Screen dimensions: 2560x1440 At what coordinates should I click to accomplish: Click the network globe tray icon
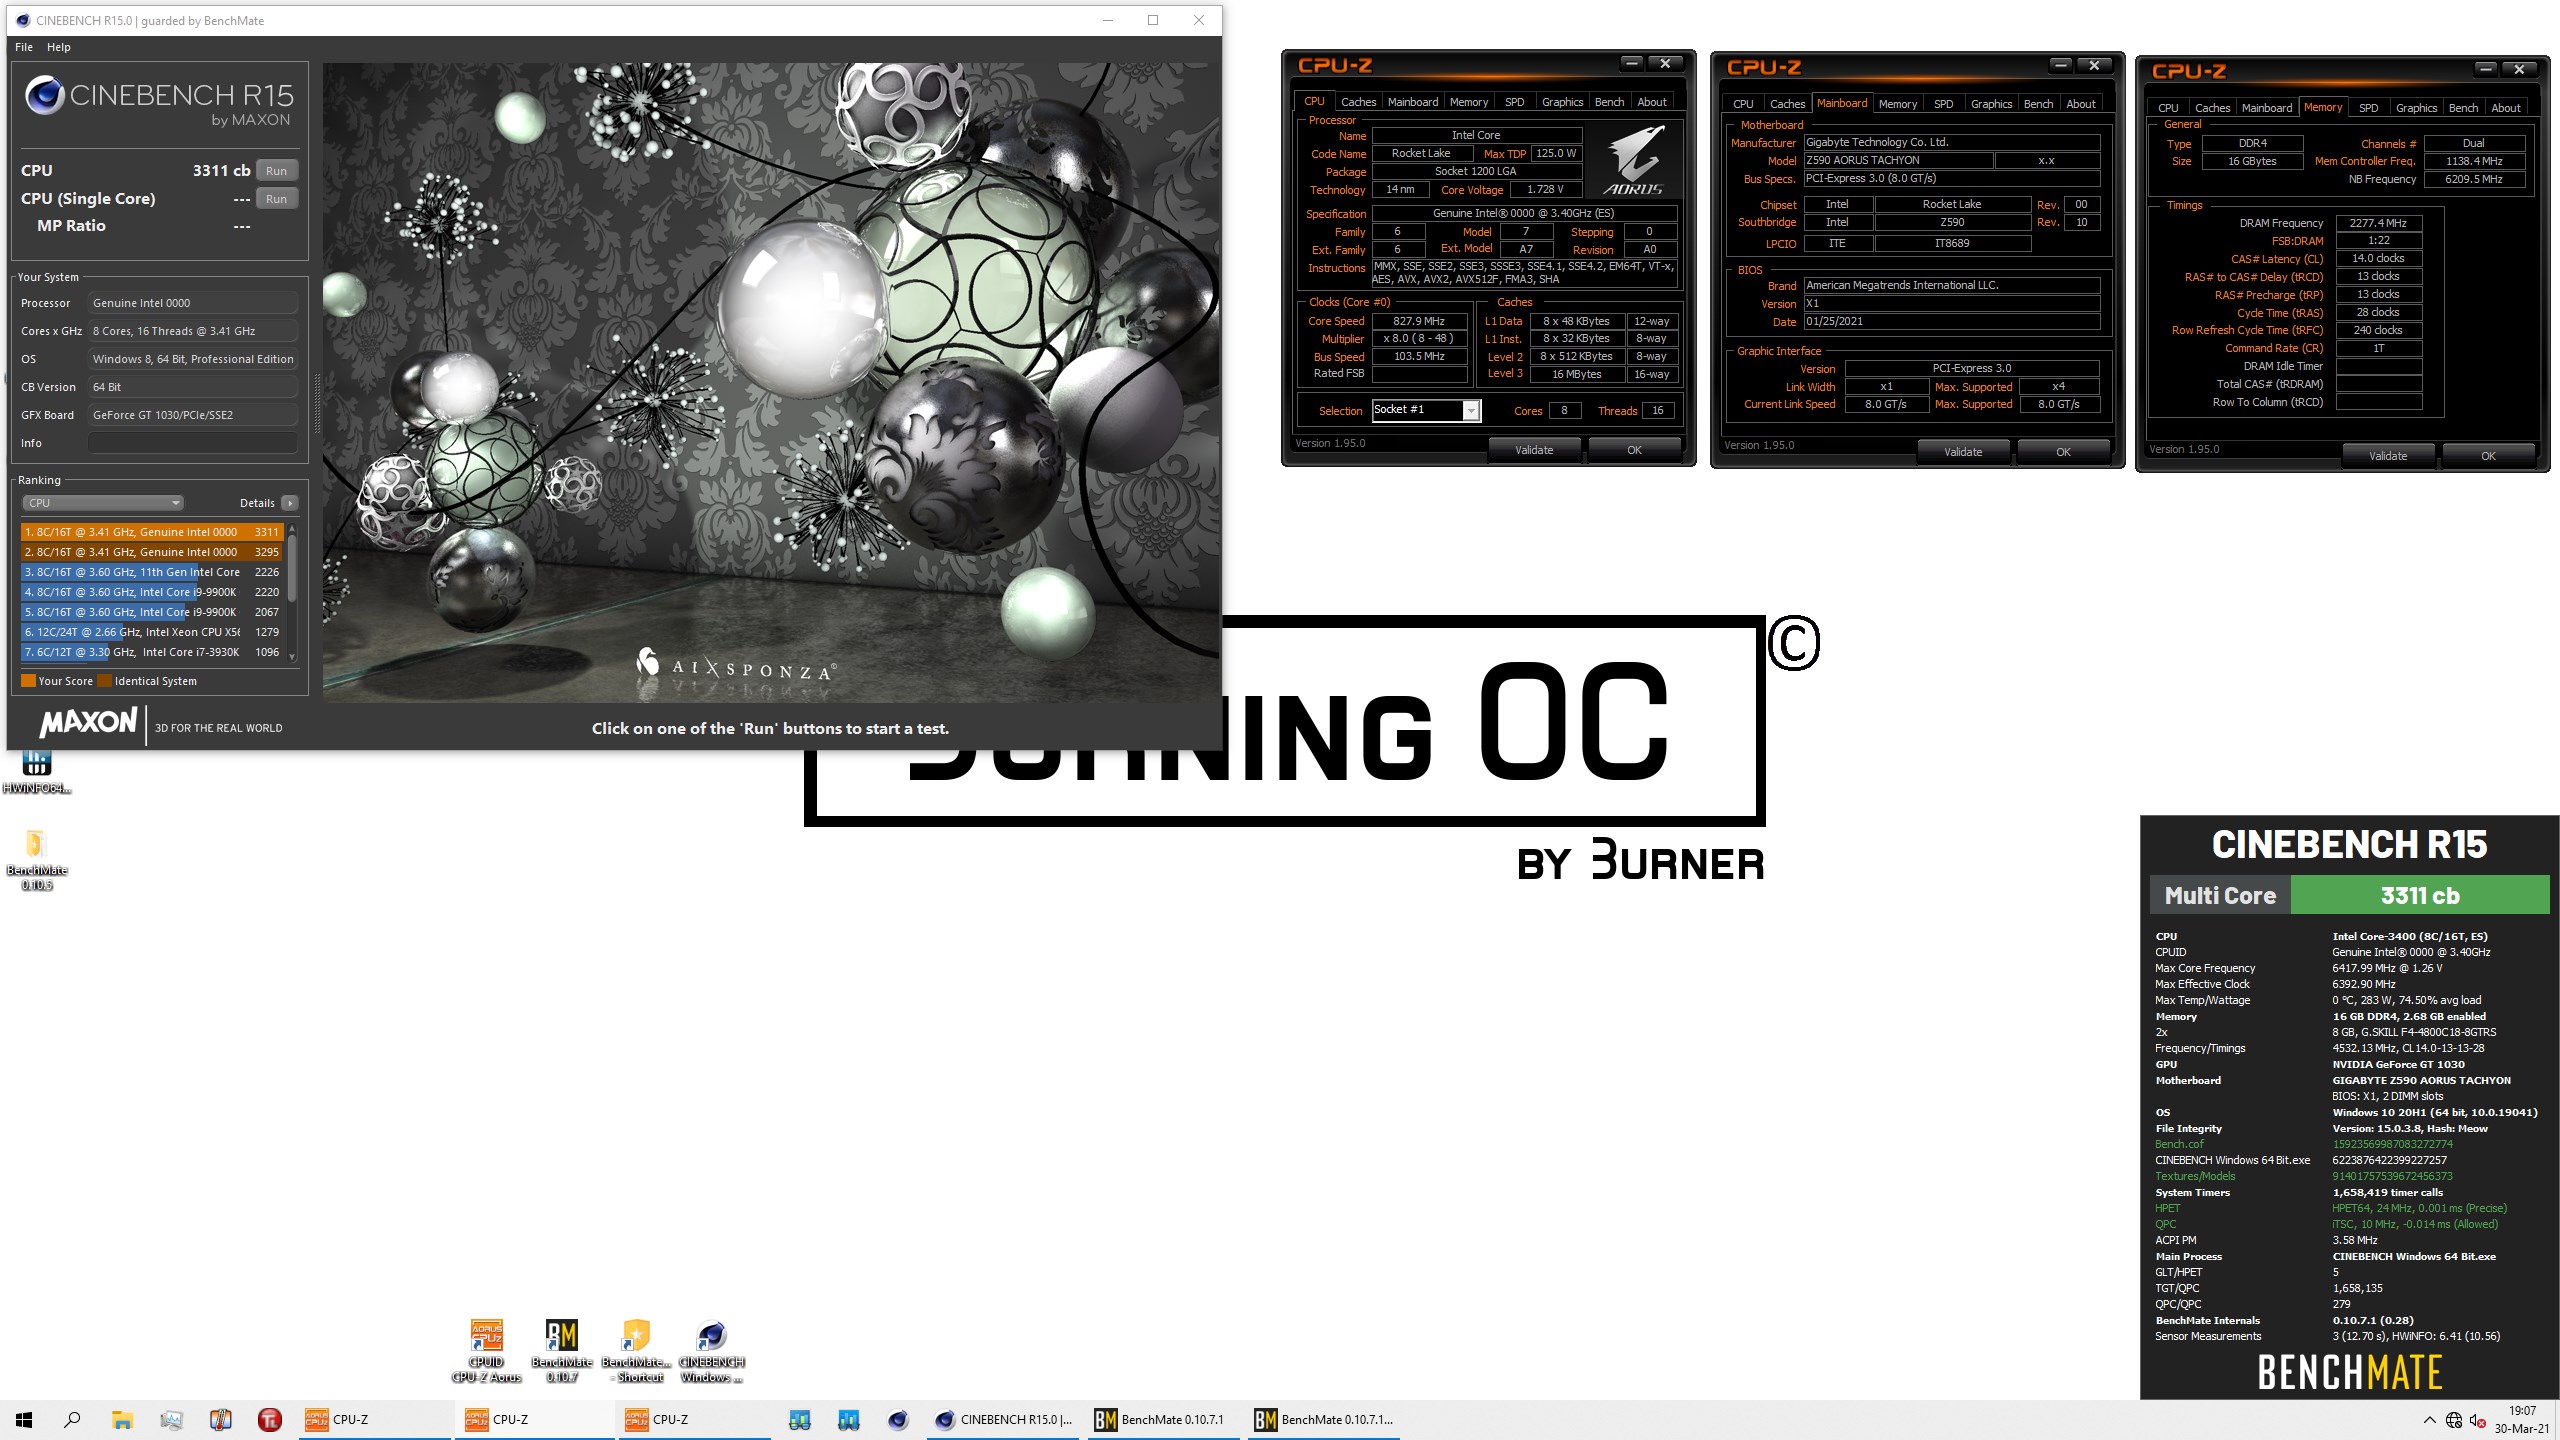click(2454, 1420)
